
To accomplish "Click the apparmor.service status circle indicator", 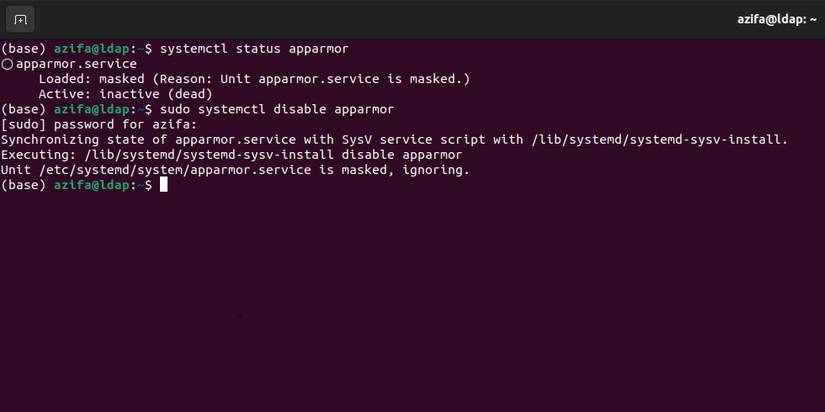I will [7, 64].
